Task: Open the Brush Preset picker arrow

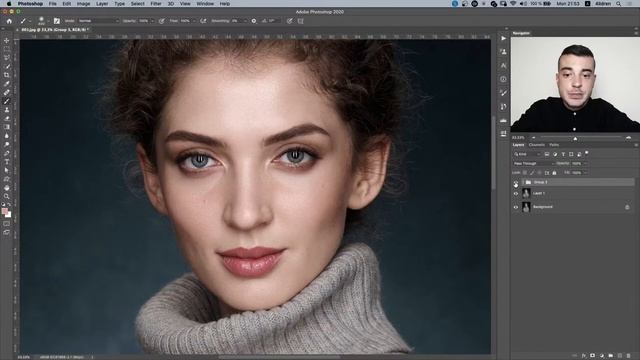Action: click(x=48, y=21)
